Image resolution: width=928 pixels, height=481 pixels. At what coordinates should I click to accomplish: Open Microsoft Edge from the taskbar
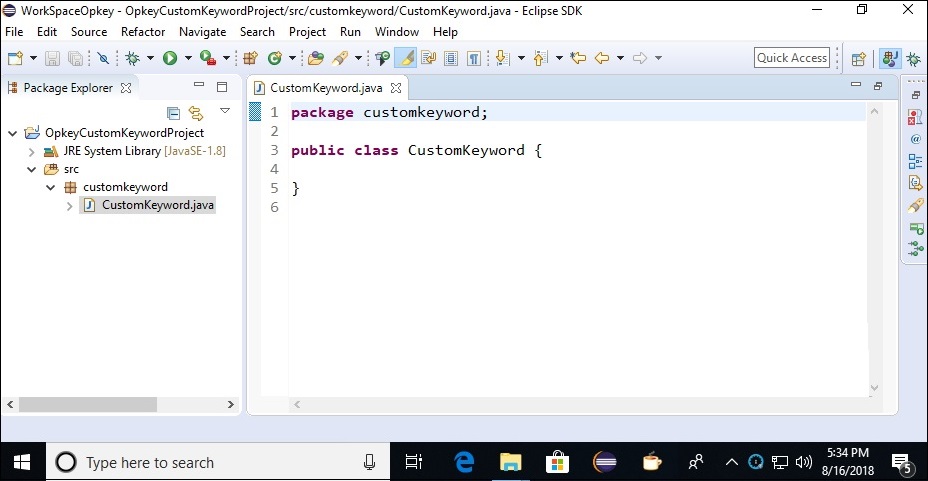pos(464,462)
